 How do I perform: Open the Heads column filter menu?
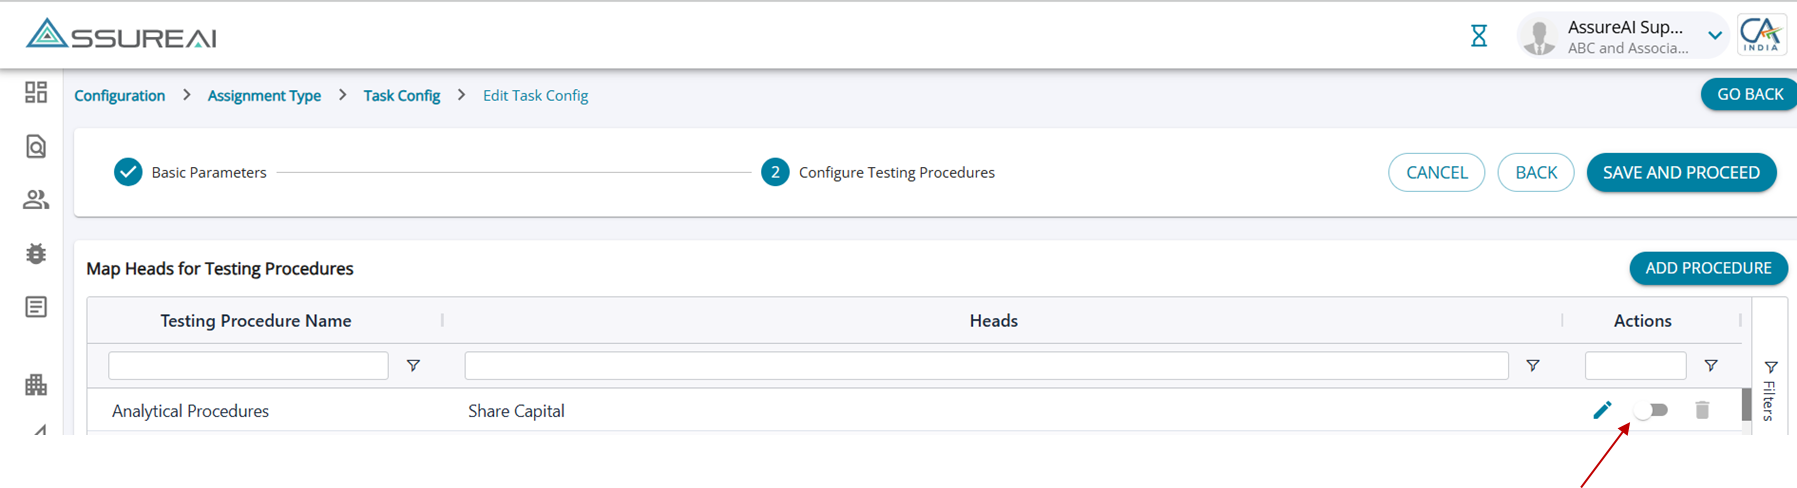pos(1532,366)
